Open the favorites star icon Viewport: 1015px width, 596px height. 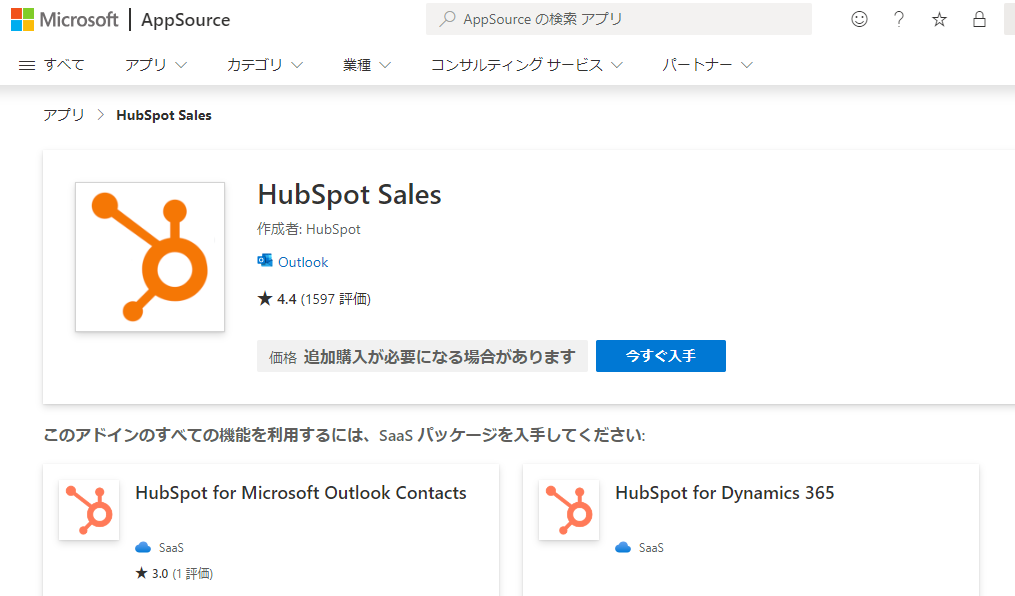(x=939, y=19)
